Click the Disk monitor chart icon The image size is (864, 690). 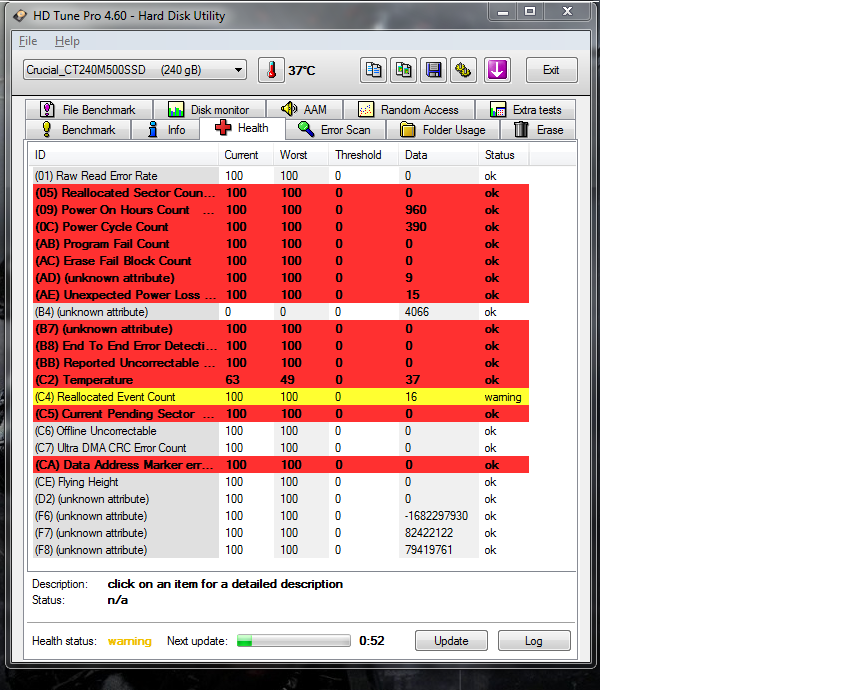coord(176,109)
